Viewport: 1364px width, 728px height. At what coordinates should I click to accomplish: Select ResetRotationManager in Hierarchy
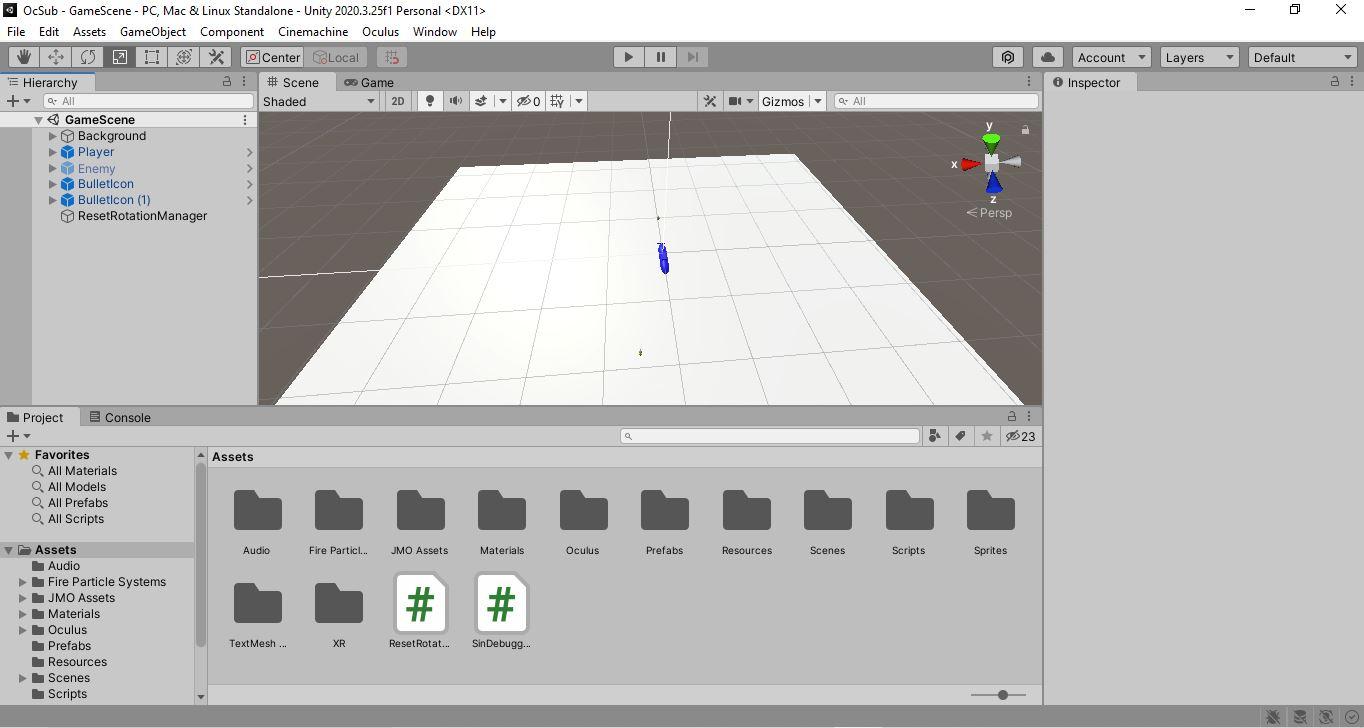tap(142, 216)
